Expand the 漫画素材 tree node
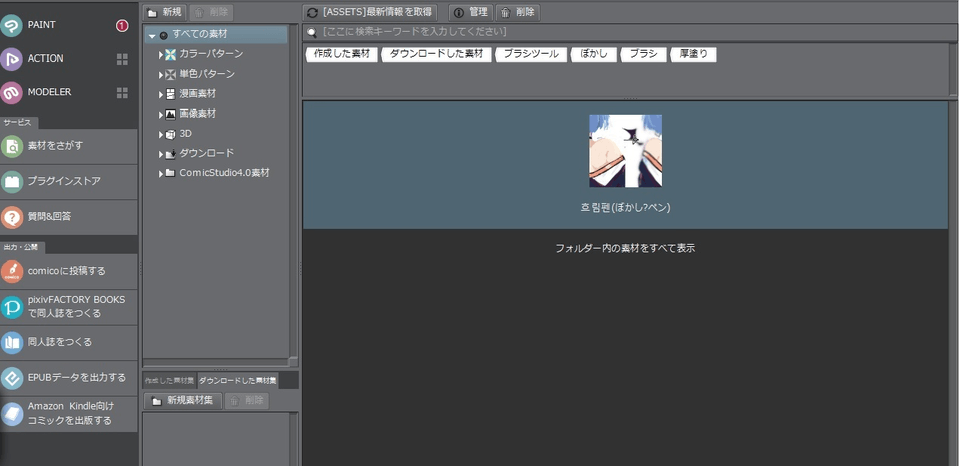960x466 pixels. coord(160,93)
